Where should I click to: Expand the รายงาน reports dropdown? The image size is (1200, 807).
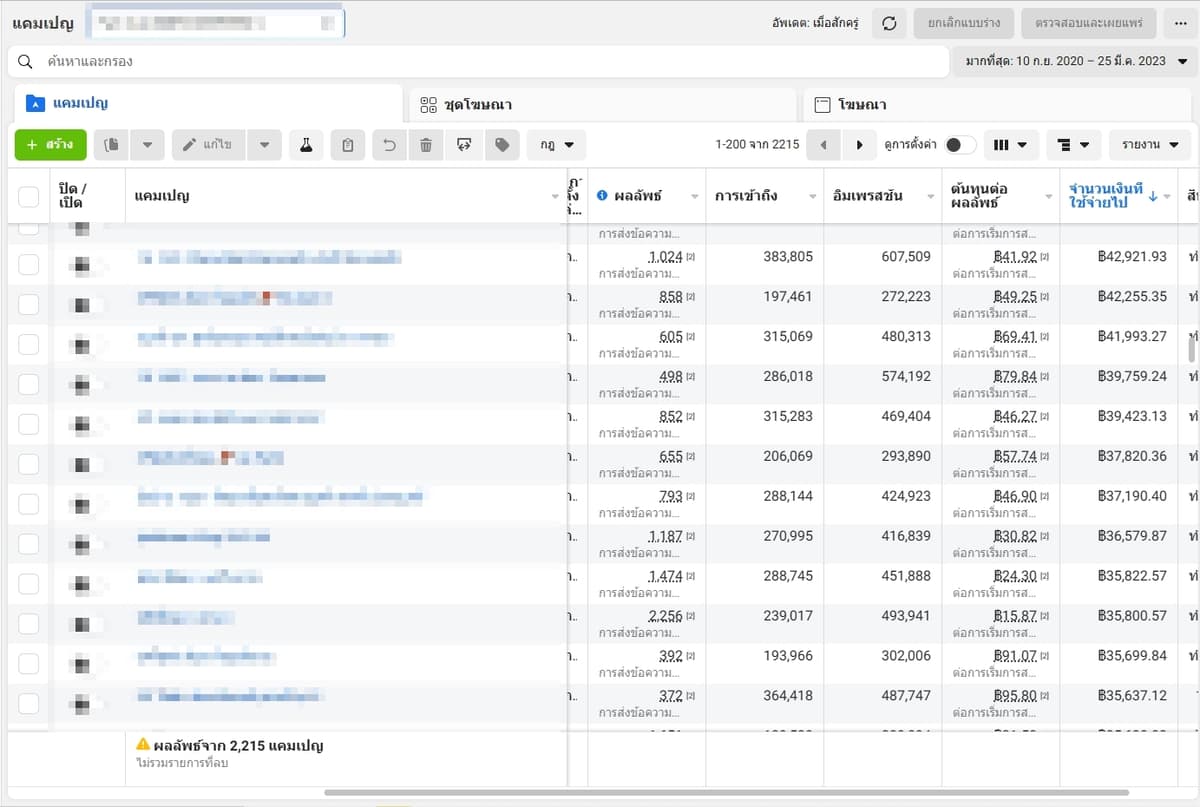pos(1150,145)
